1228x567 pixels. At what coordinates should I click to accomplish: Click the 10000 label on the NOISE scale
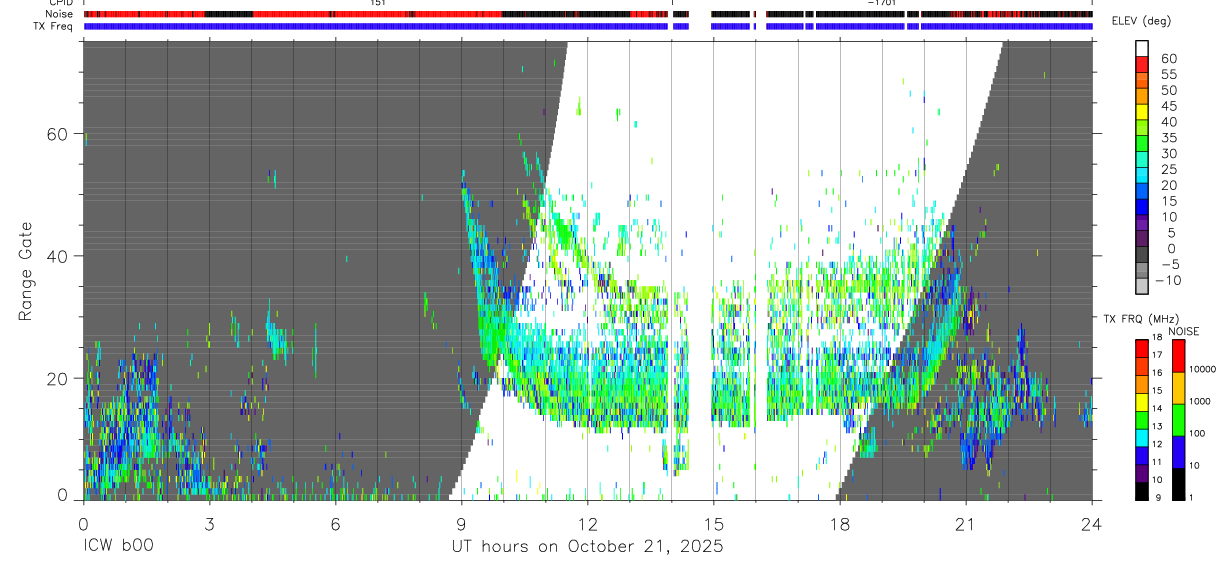pos(1202,369)
